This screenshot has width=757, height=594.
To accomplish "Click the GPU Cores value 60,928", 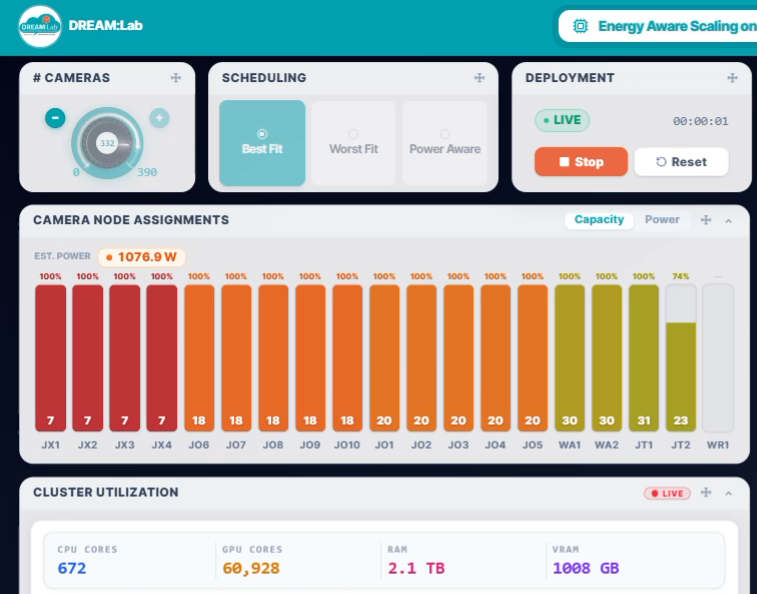I will point(251,568).
